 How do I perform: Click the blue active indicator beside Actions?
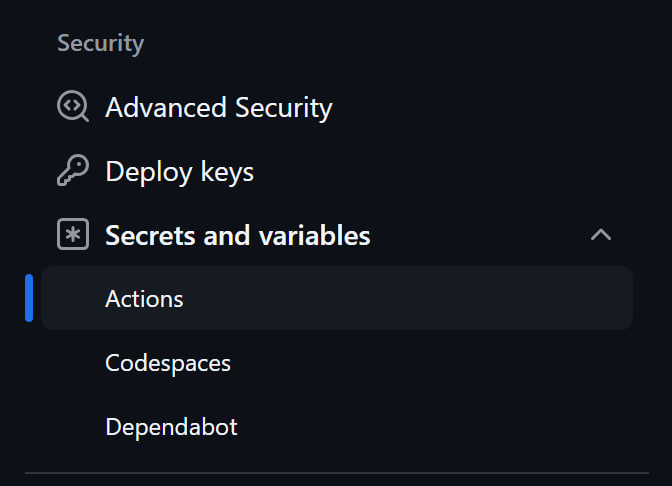(x=29, y=298)
